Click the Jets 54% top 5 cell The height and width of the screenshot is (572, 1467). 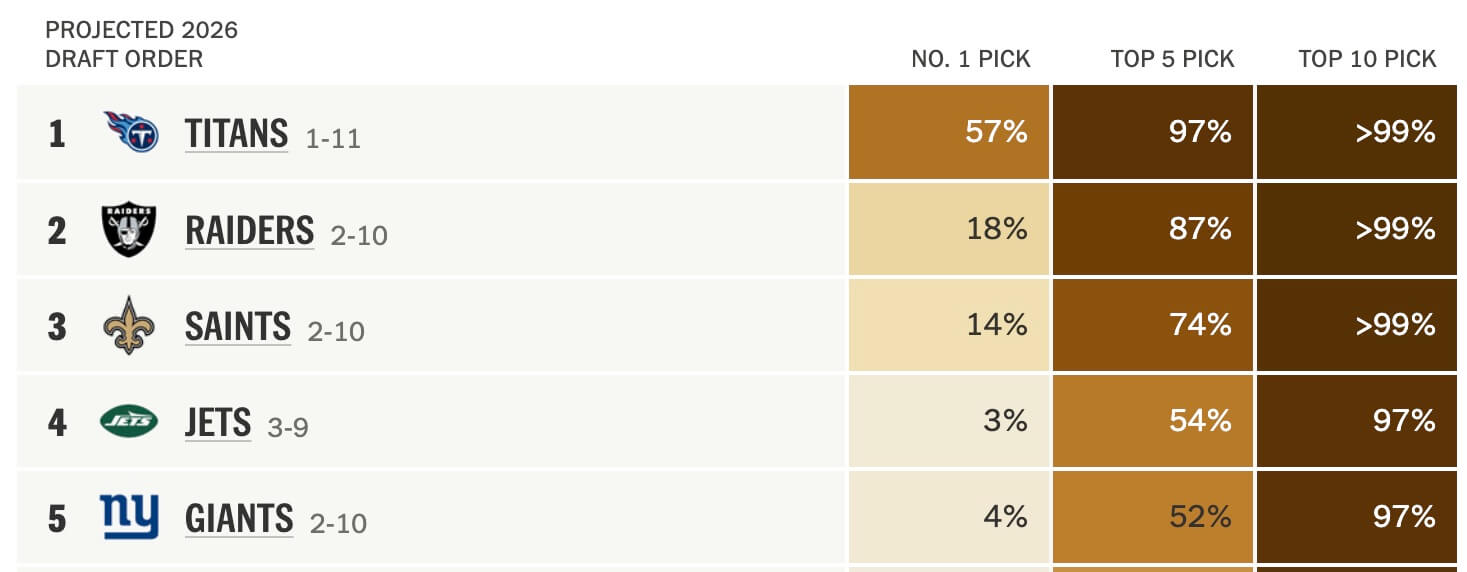pos(1152,421)
